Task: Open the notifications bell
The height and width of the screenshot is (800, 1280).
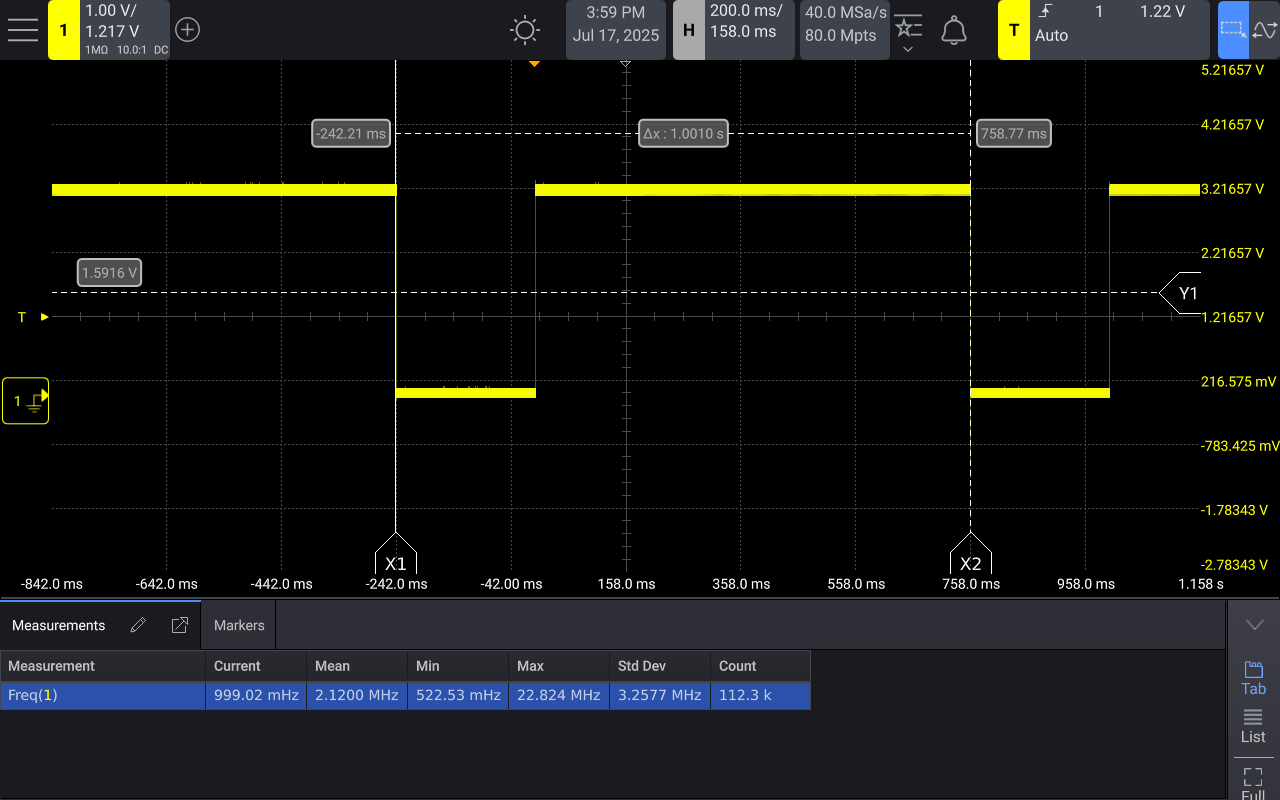Action: [953, 29]
